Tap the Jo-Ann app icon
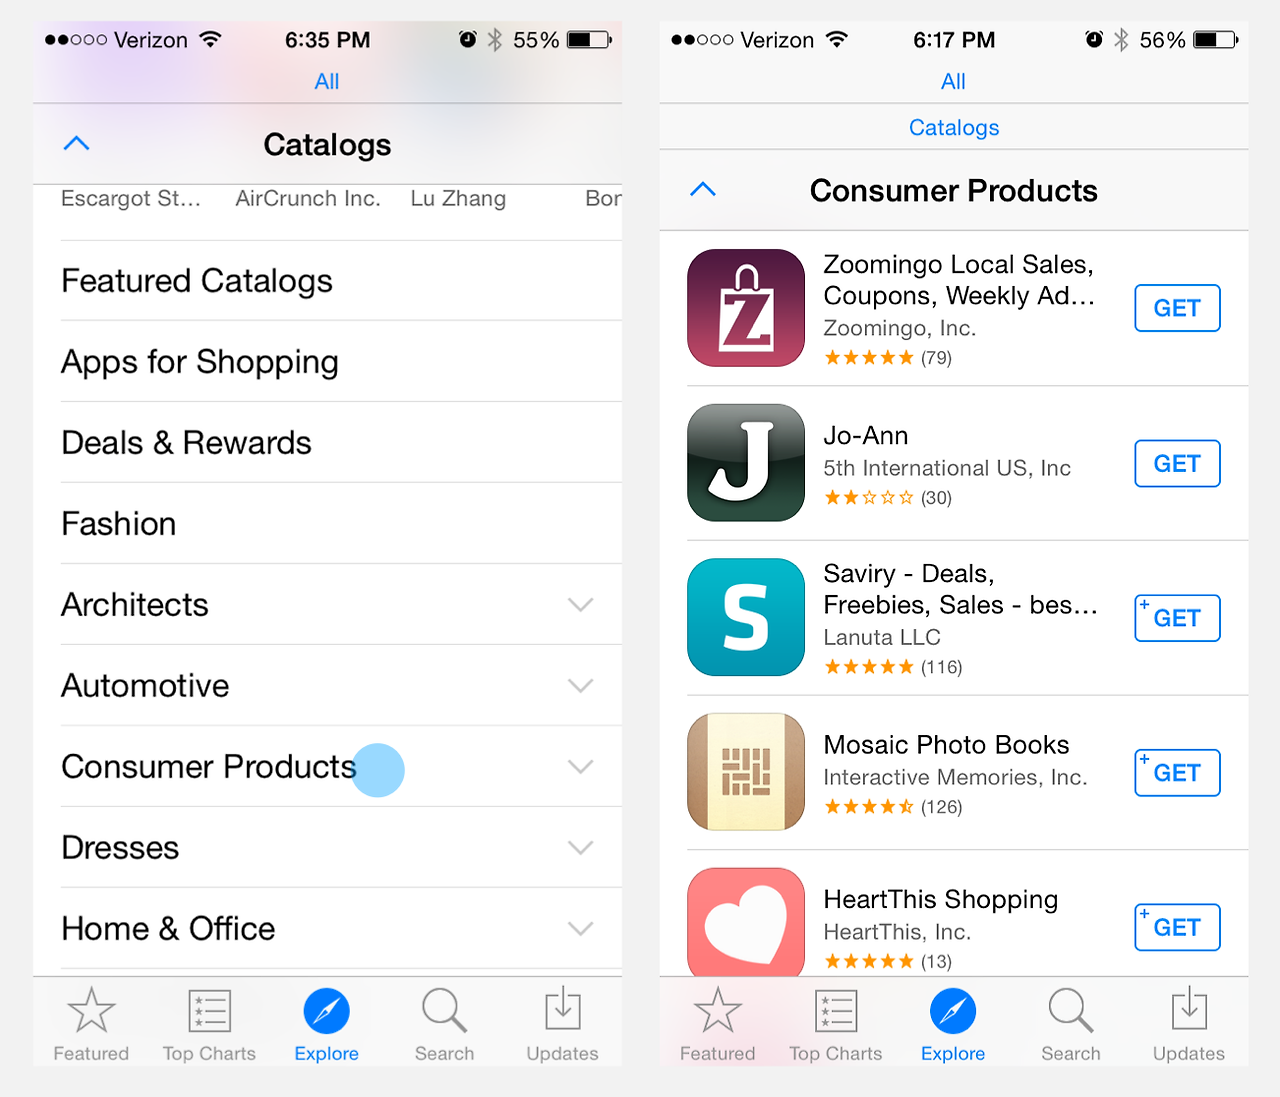Image resolution: width=1280 pixels, height=1097 pixels. click(746, 463)
